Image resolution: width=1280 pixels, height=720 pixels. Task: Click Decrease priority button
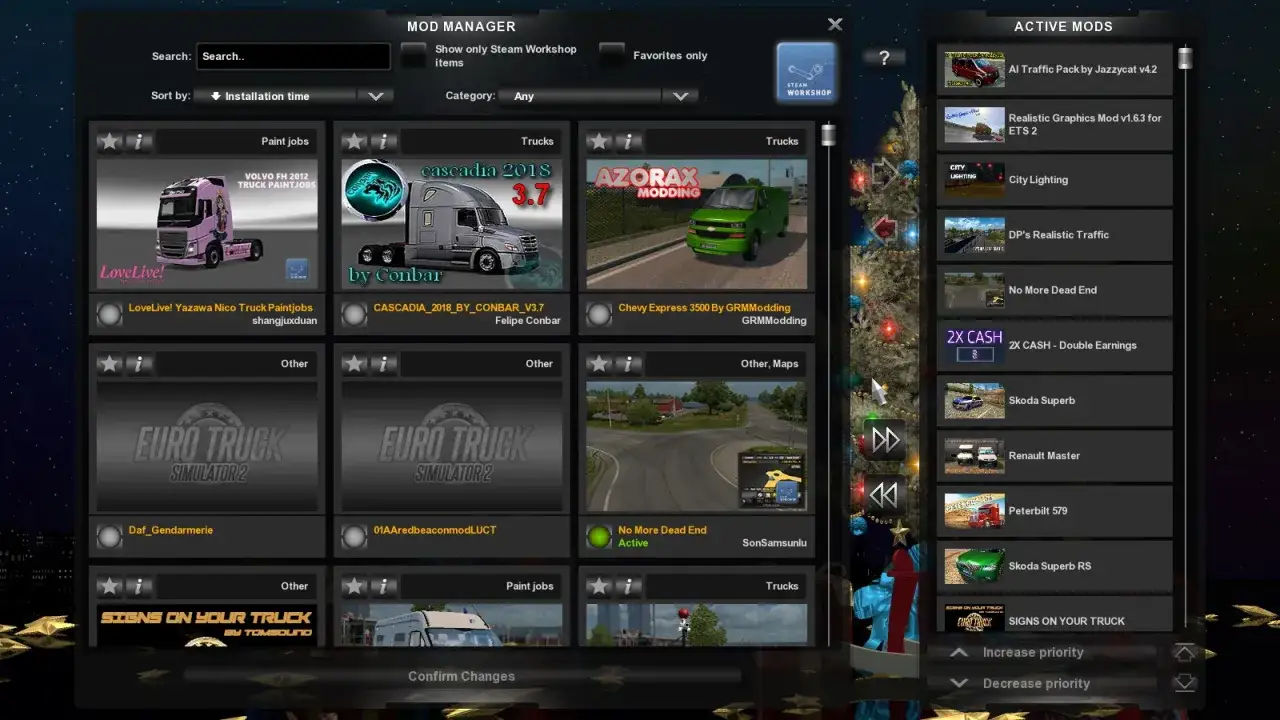click(x=1042, y=683)
